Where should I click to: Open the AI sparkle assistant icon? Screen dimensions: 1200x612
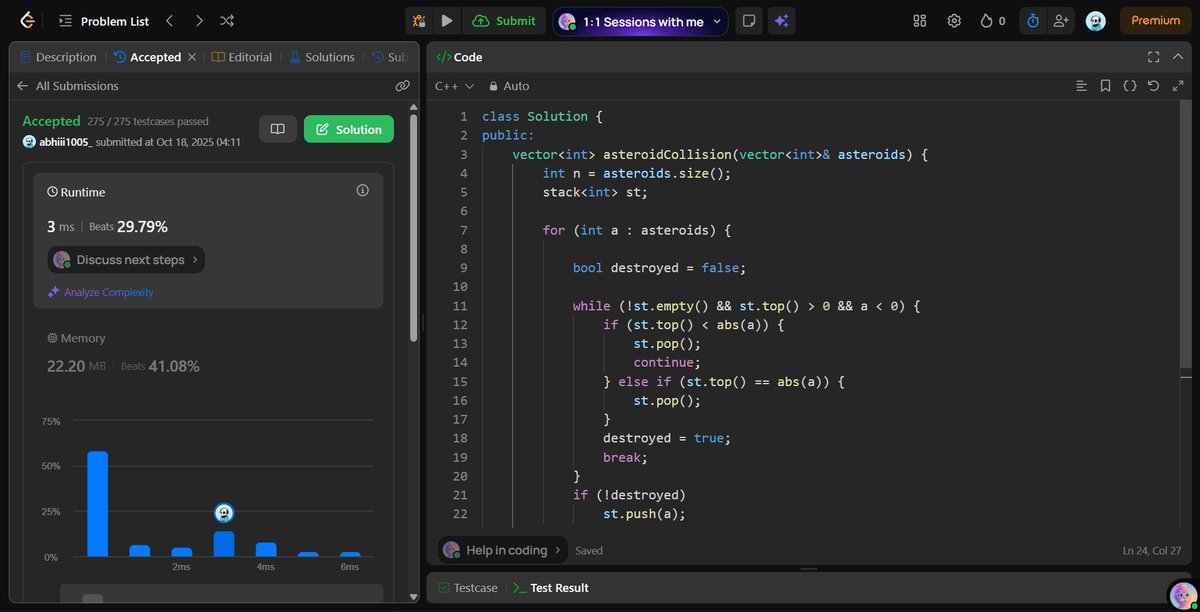[781, 21]
